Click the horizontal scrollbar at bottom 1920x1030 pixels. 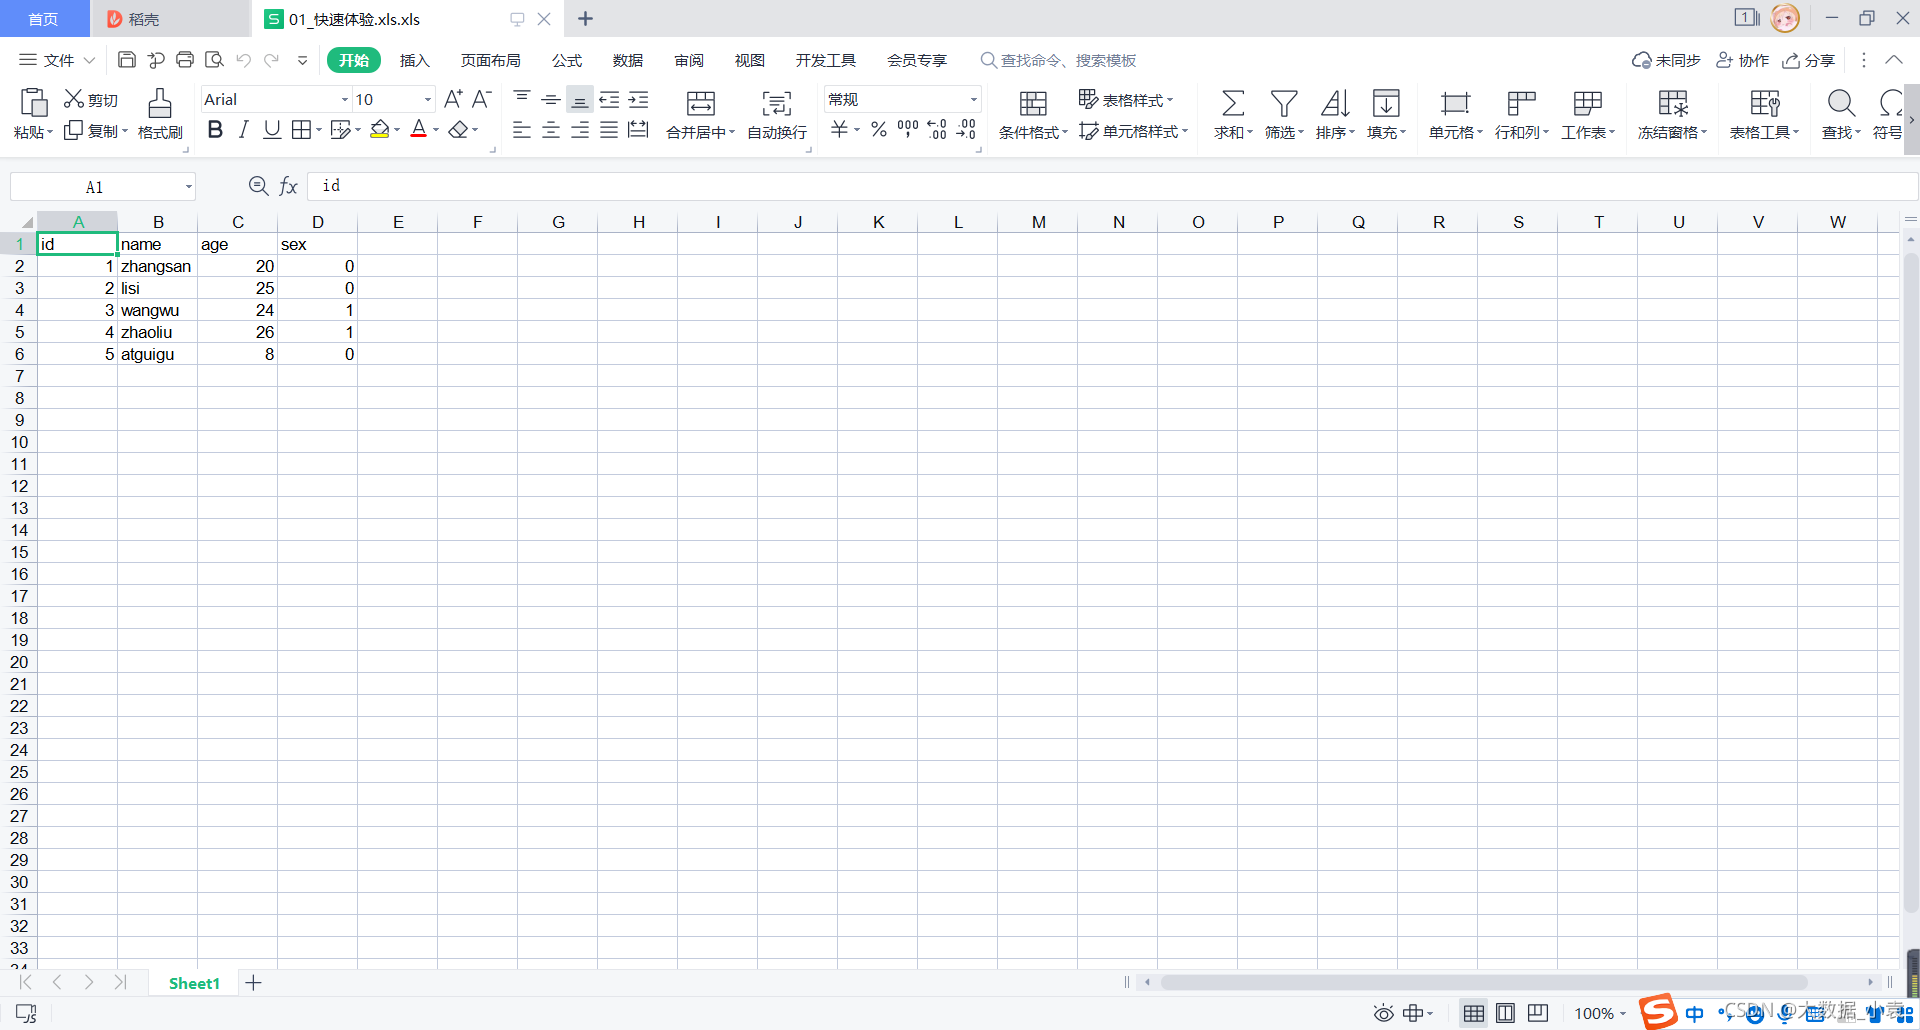(1482, 982)
